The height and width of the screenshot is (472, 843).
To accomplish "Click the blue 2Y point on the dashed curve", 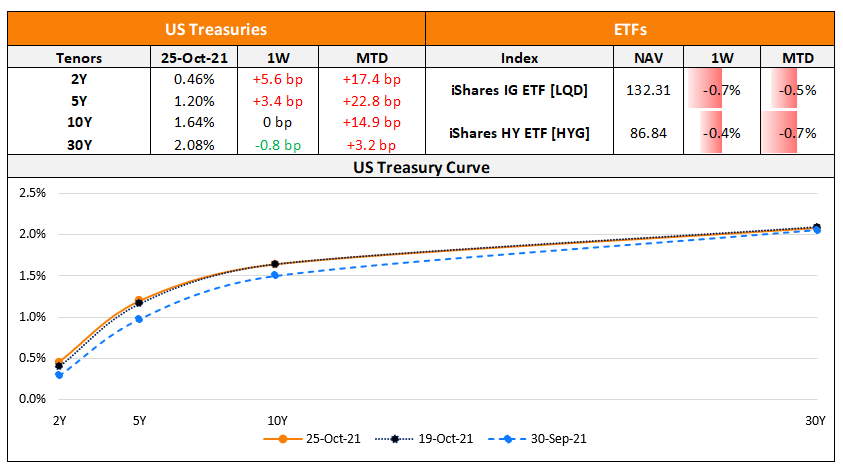I will pos(59,375).
